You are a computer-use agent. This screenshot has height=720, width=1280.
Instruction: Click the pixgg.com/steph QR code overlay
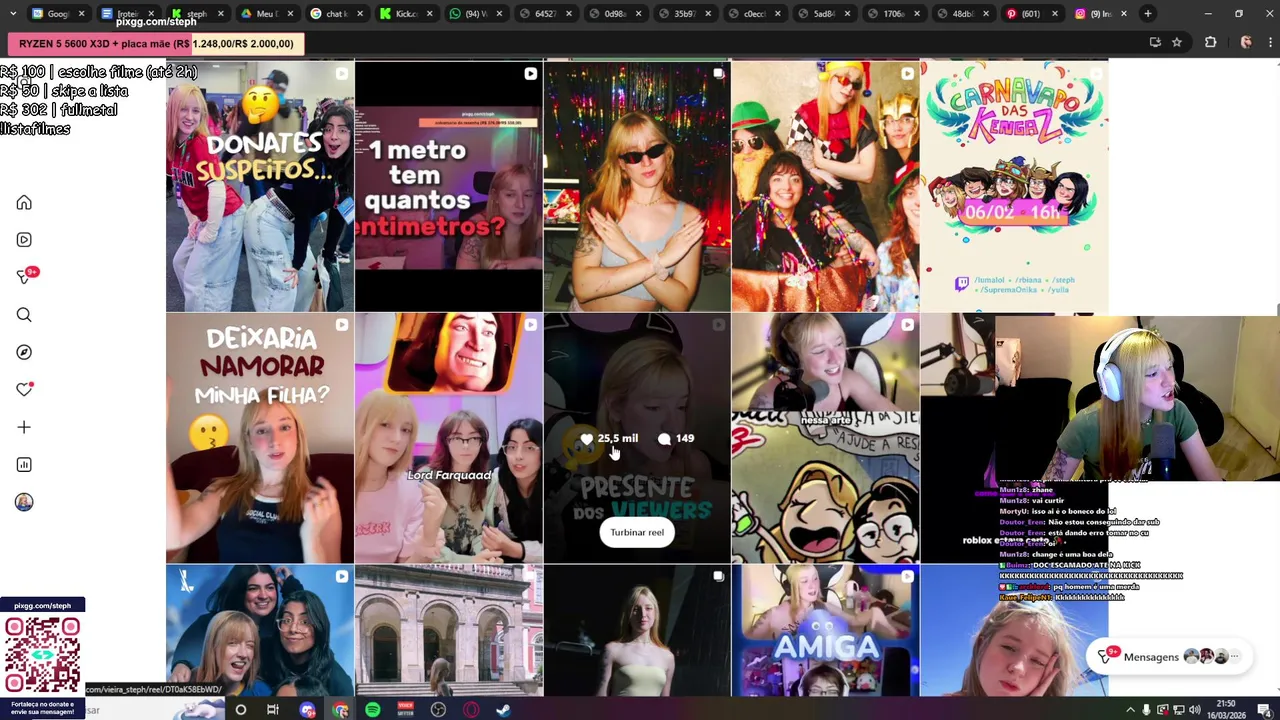[x=42, y=655]
